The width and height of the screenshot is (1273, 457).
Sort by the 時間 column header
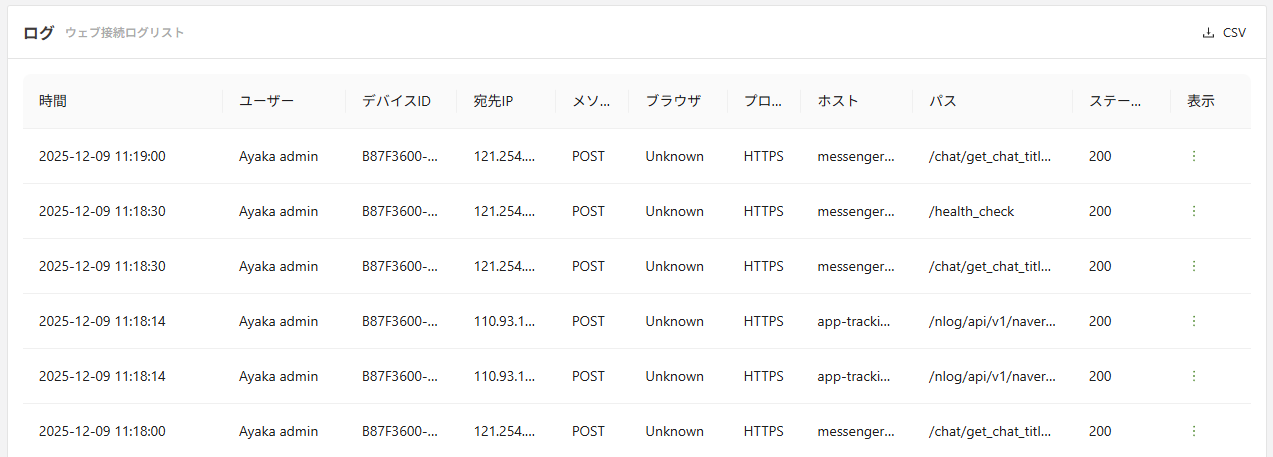tap(54, 101)
